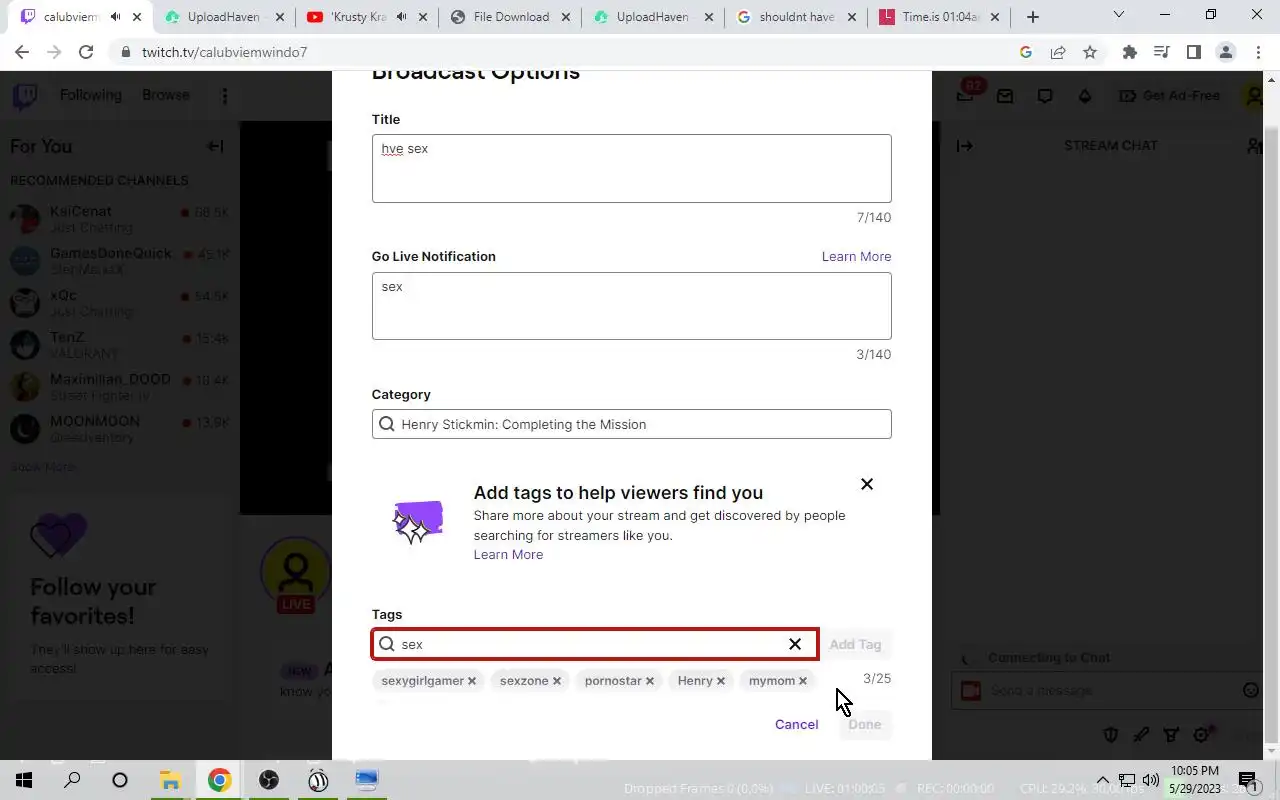Viewport: 1280px width, 800px height.
Task: Open the three-dot More menu beside Browse
Action: click(224, 96)
